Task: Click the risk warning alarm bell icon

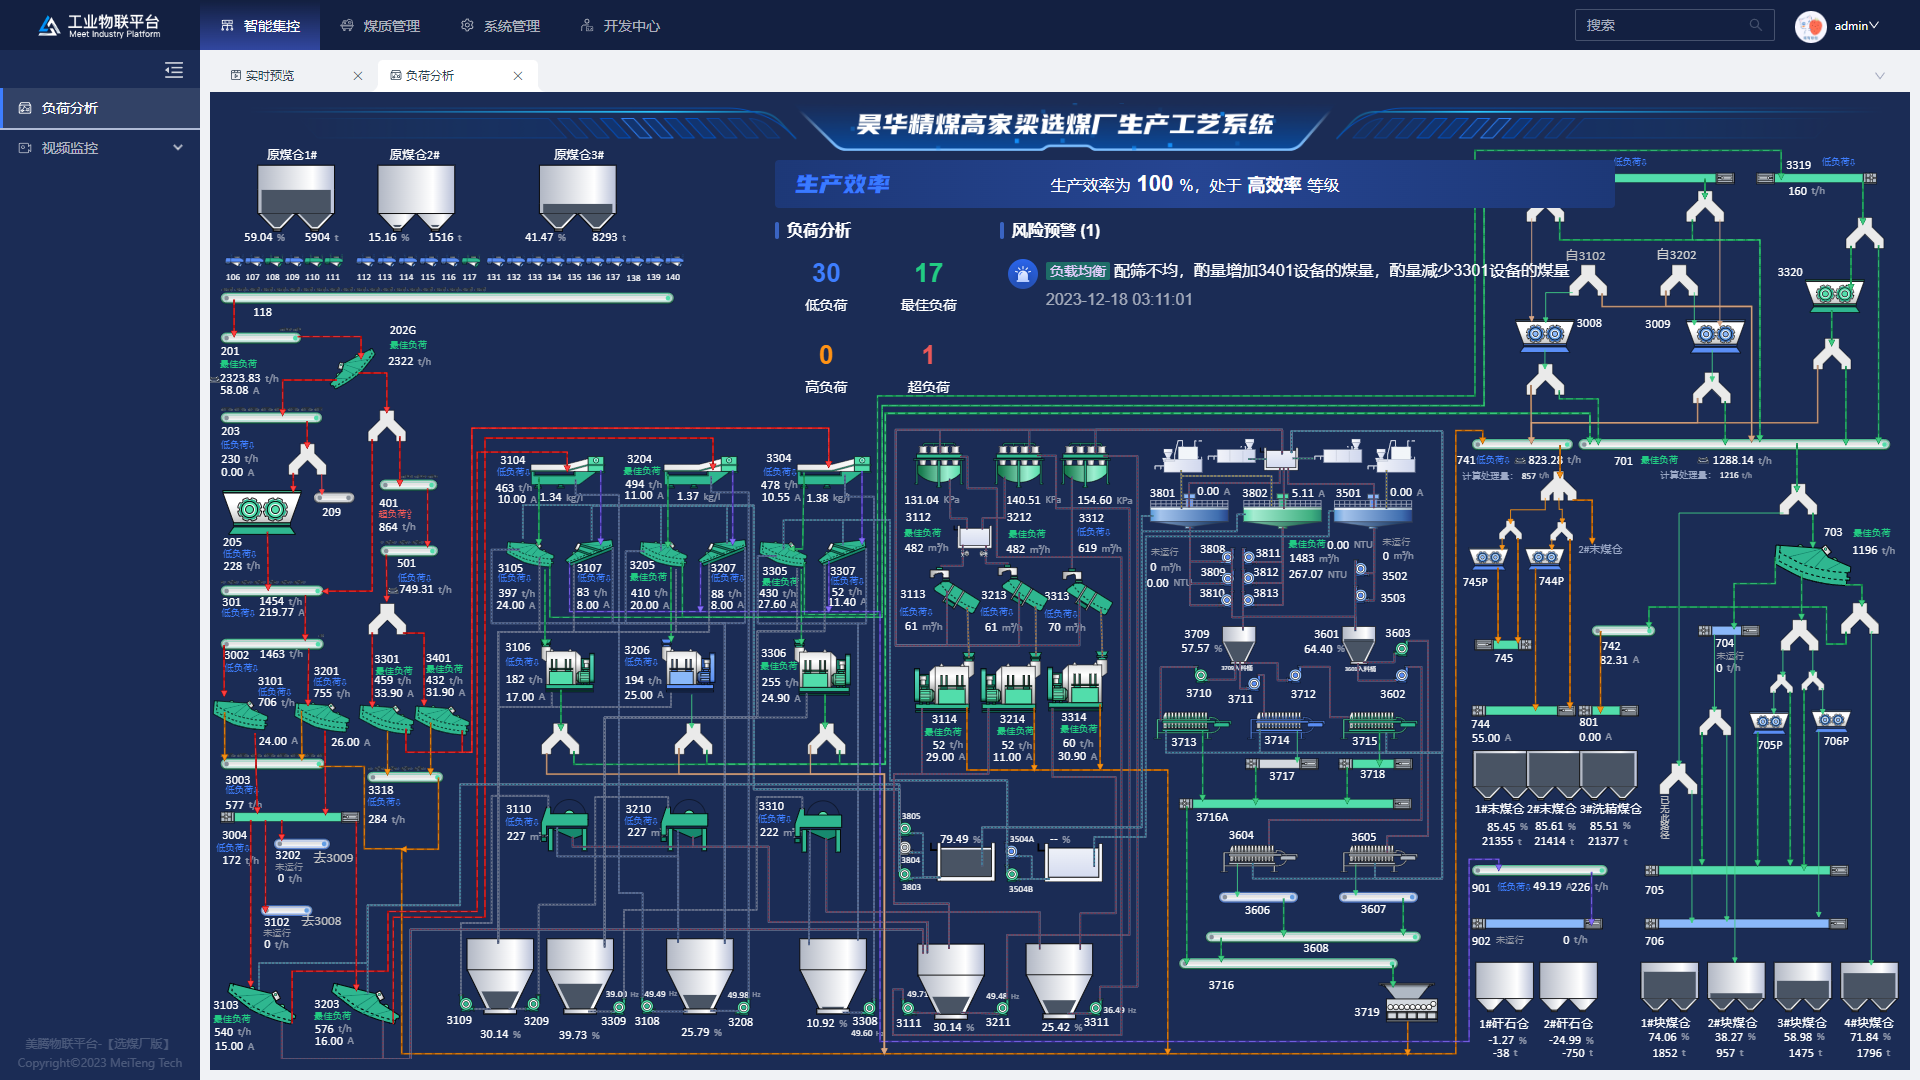Action: click(1022, 273)
